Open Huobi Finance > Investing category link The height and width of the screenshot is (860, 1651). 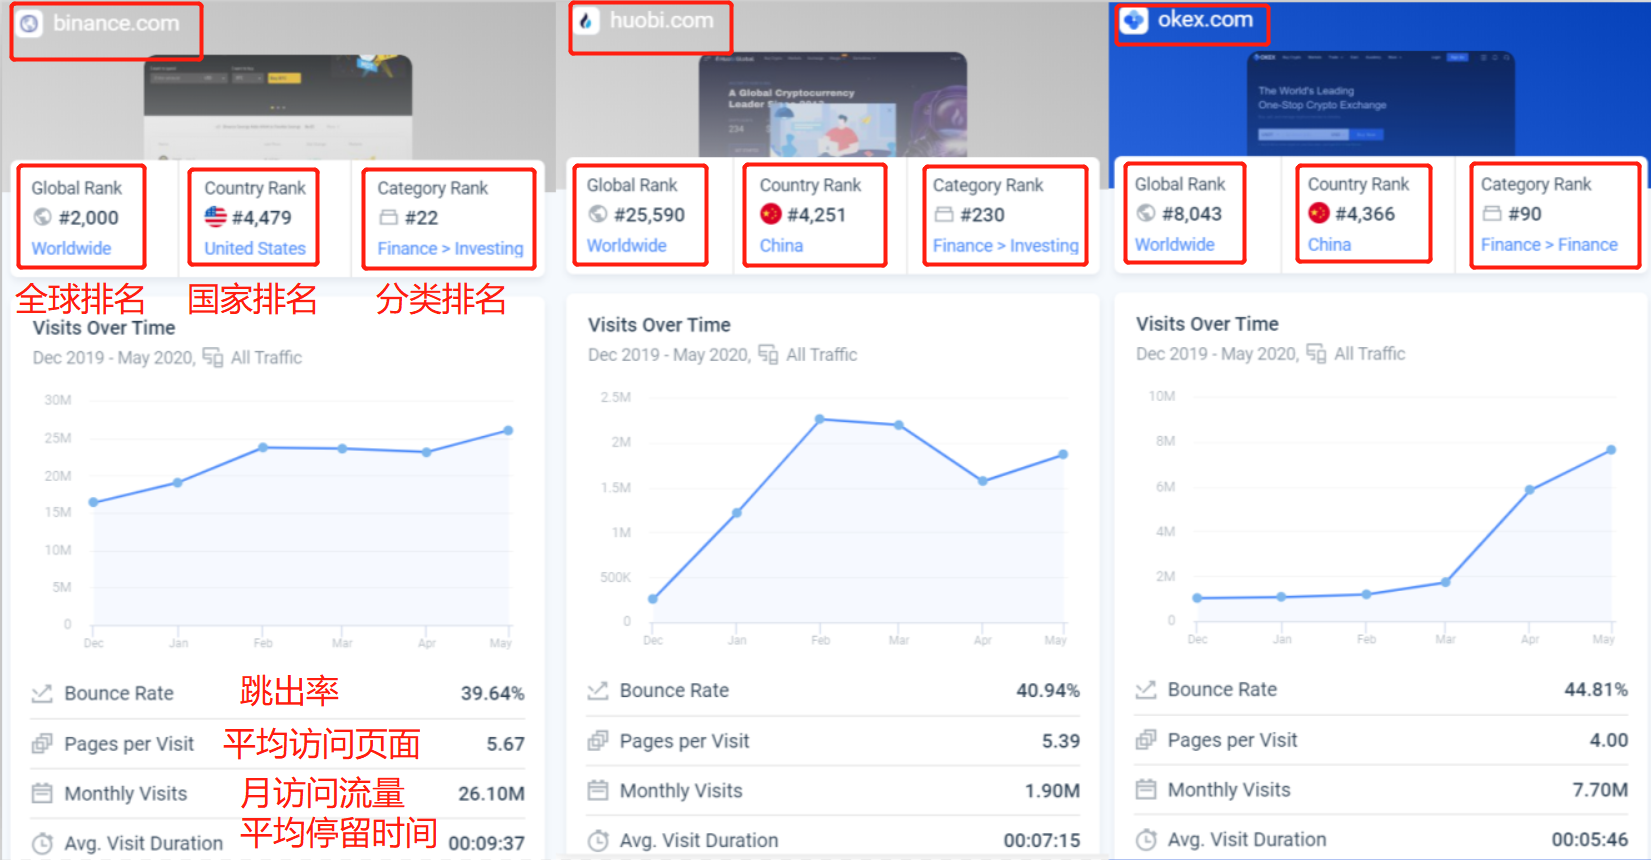point(1005,245)
